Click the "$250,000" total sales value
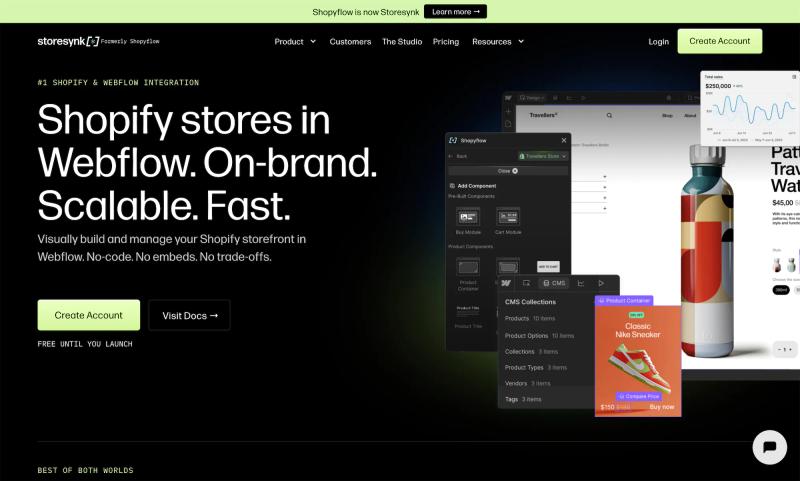This screenshot has height=481, width=800. coord(718,86)
